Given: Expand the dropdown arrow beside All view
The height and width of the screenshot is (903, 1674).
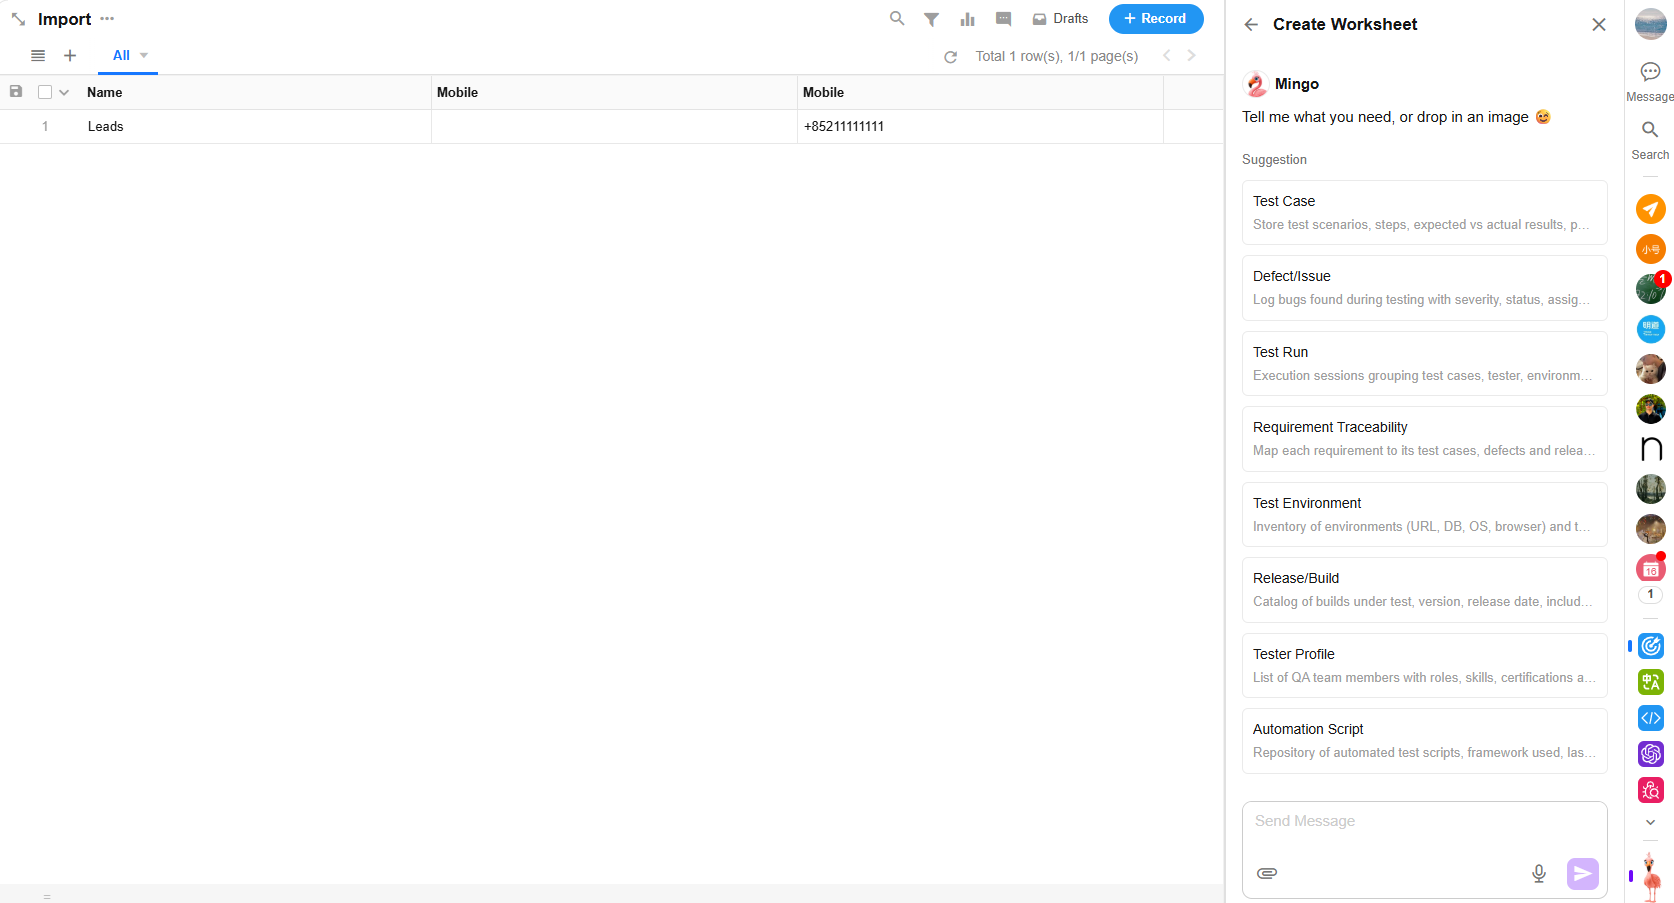Looking at the screenshot, I should click(x=144, y=56).
